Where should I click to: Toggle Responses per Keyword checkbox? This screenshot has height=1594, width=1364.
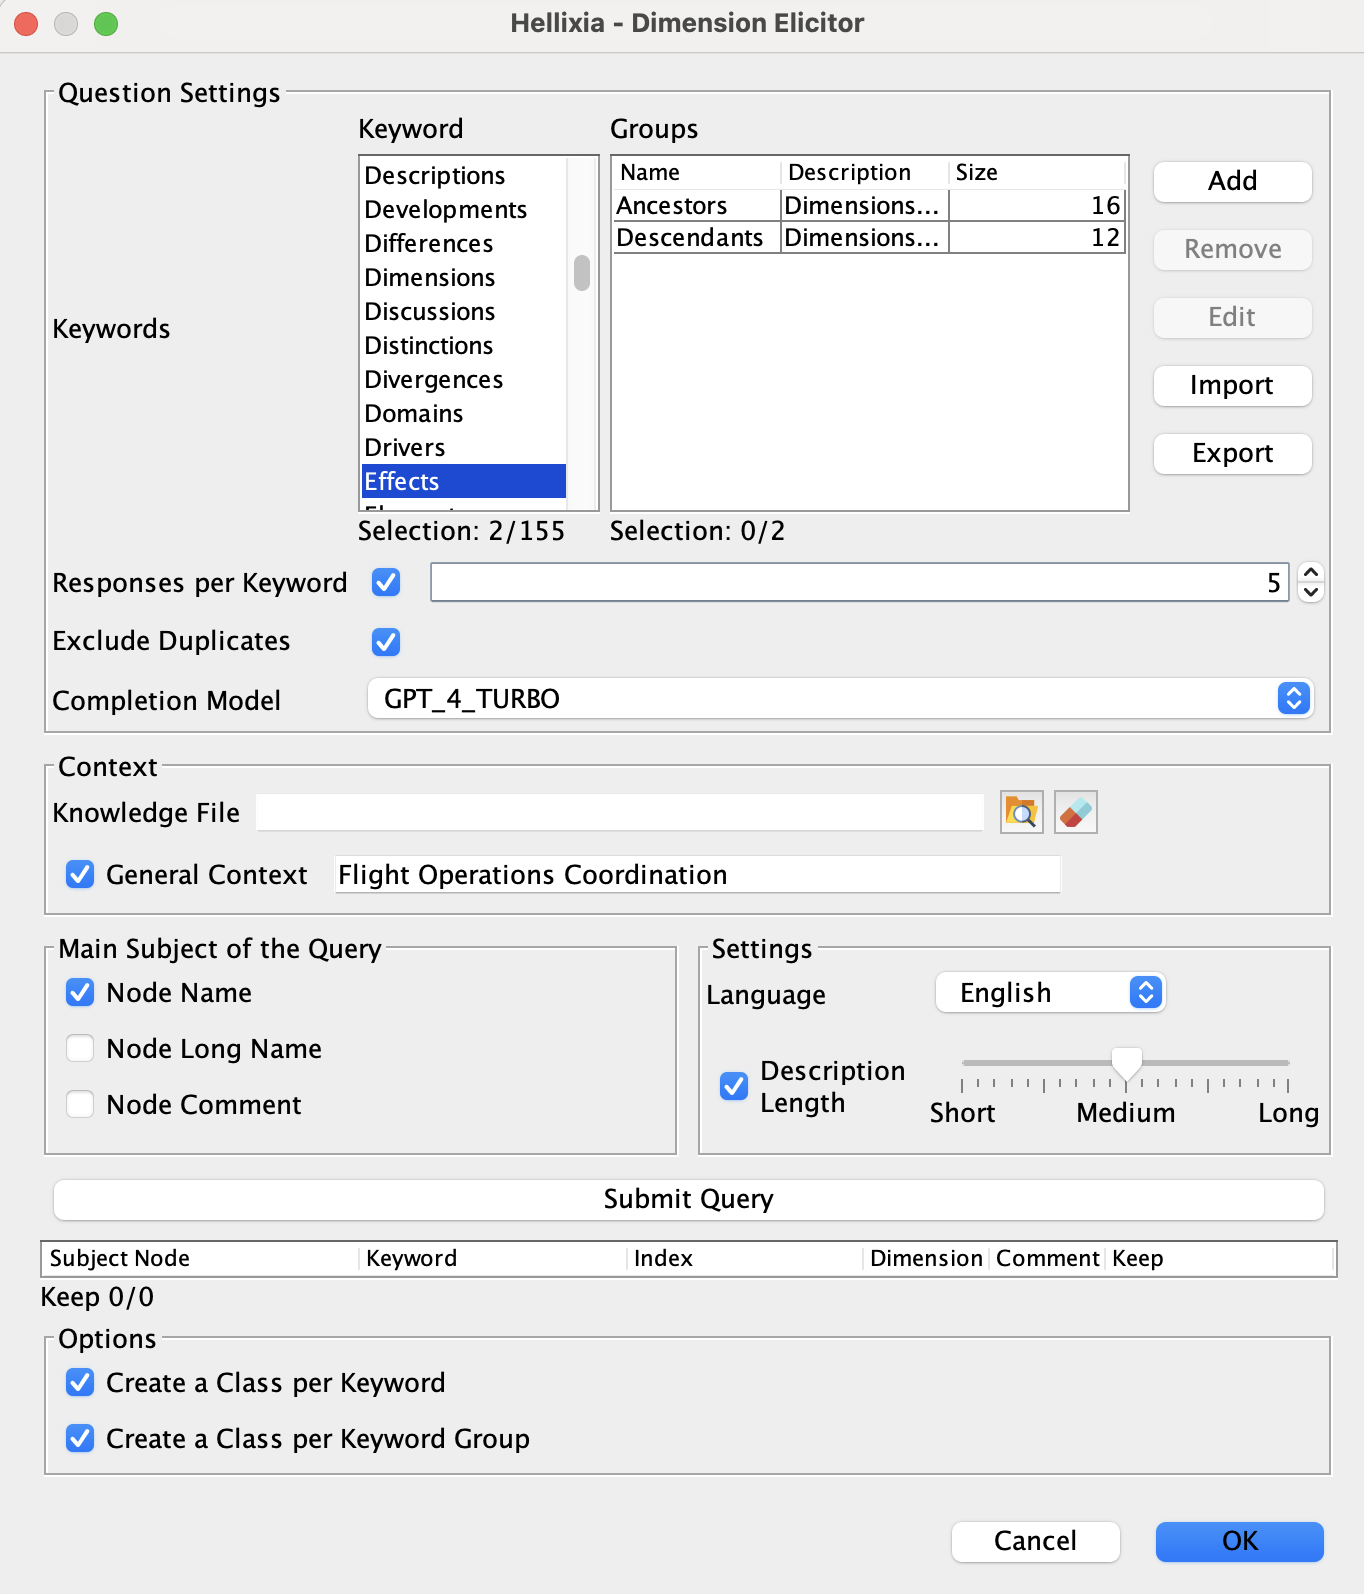pyautogui.click(x=385, y=582)
